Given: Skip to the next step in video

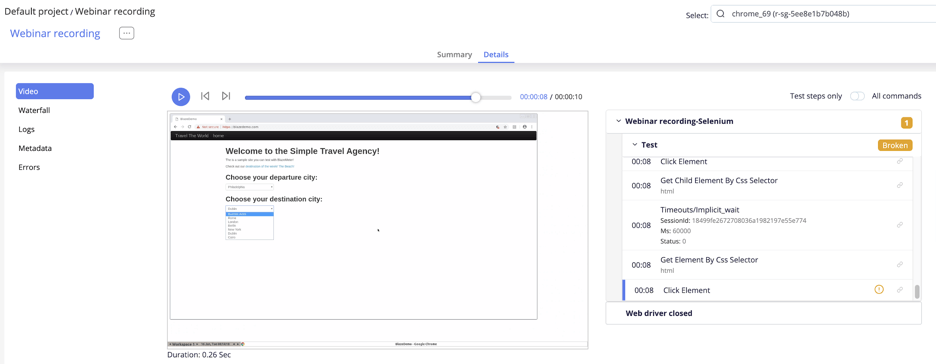Looking at the screenshot, I should (x=226, y=96).
